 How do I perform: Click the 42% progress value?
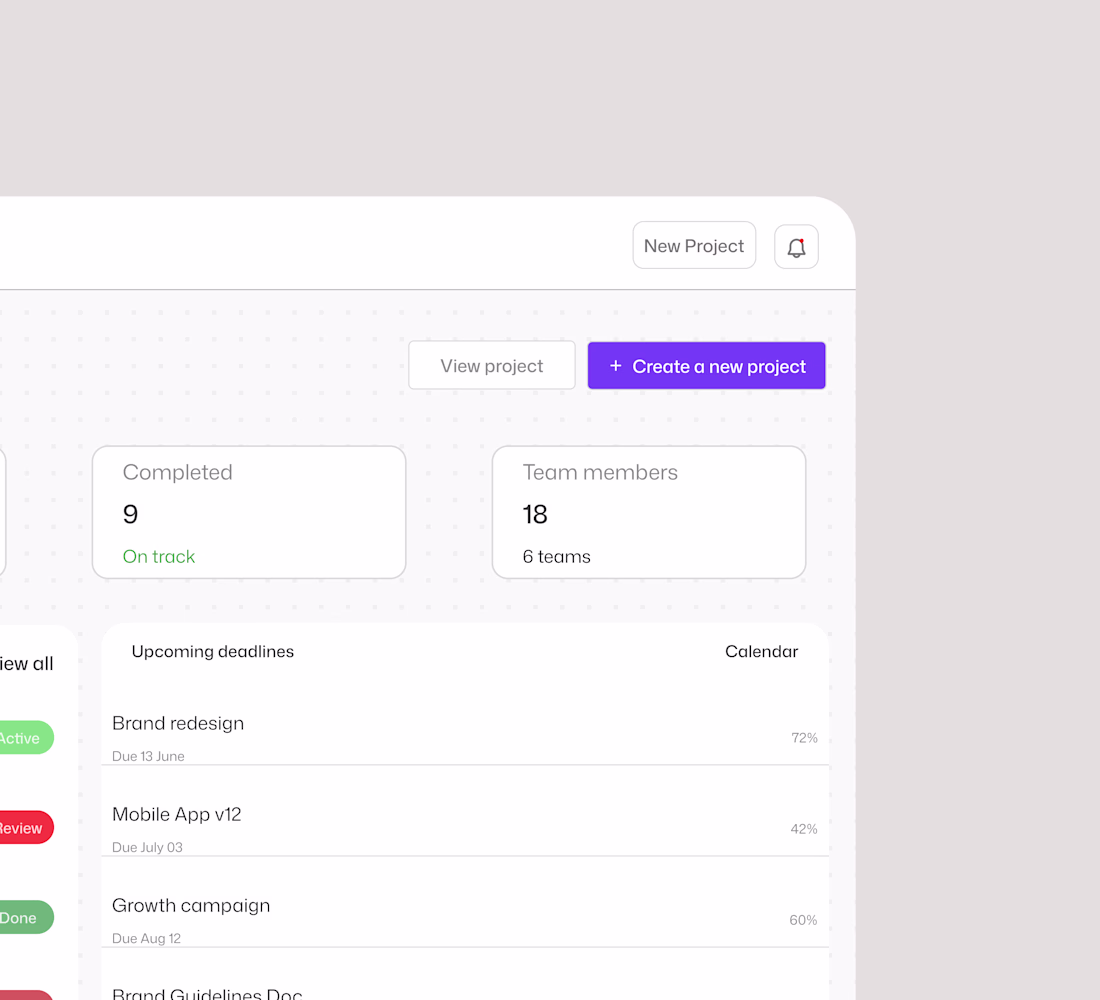click(804, 829)
